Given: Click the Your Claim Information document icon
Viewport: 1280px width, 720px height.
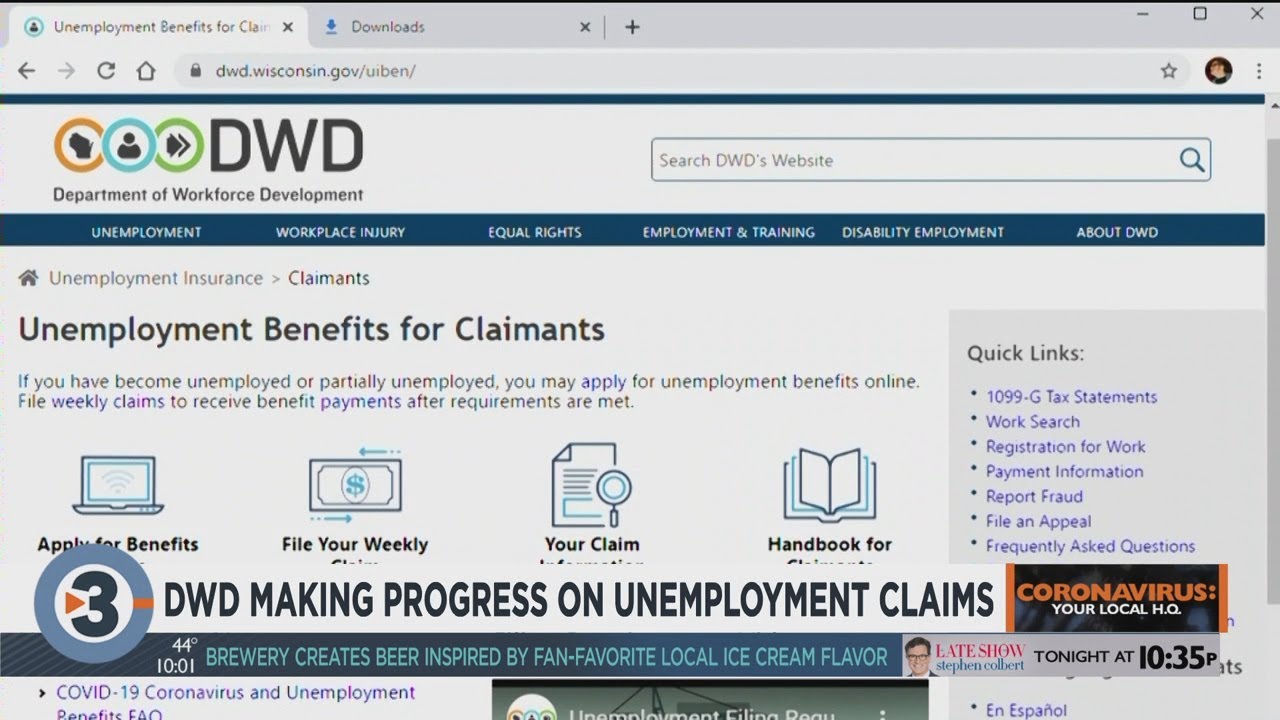Looking at the screenshot, I should (x=591, y=485).
